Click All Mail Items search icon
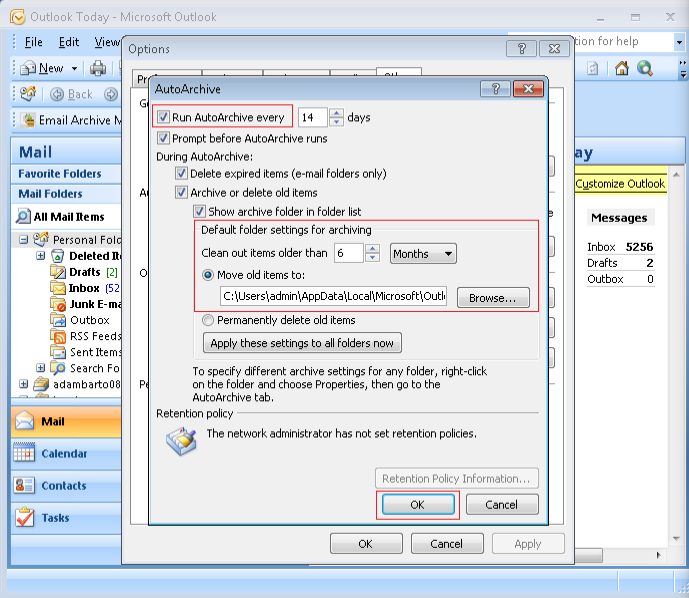Image resolution: width=689 pixels, height=598 pixels. (x=23, y=217)
